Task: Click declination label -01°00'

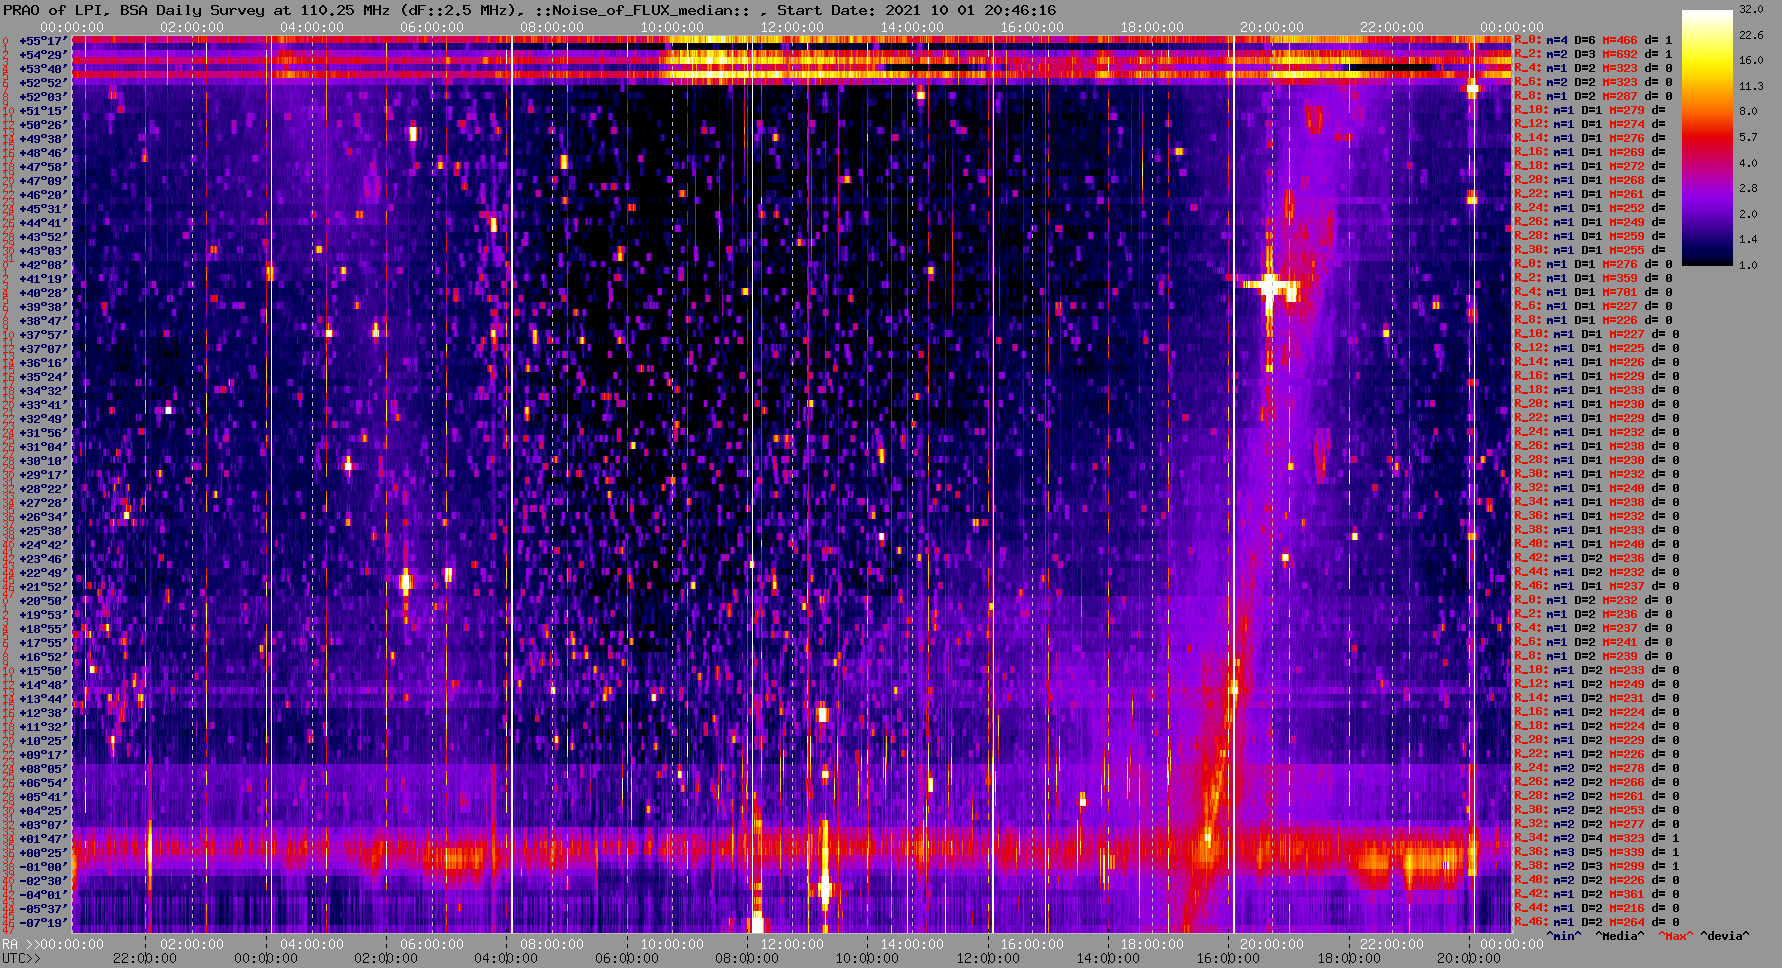Action: 42,867
